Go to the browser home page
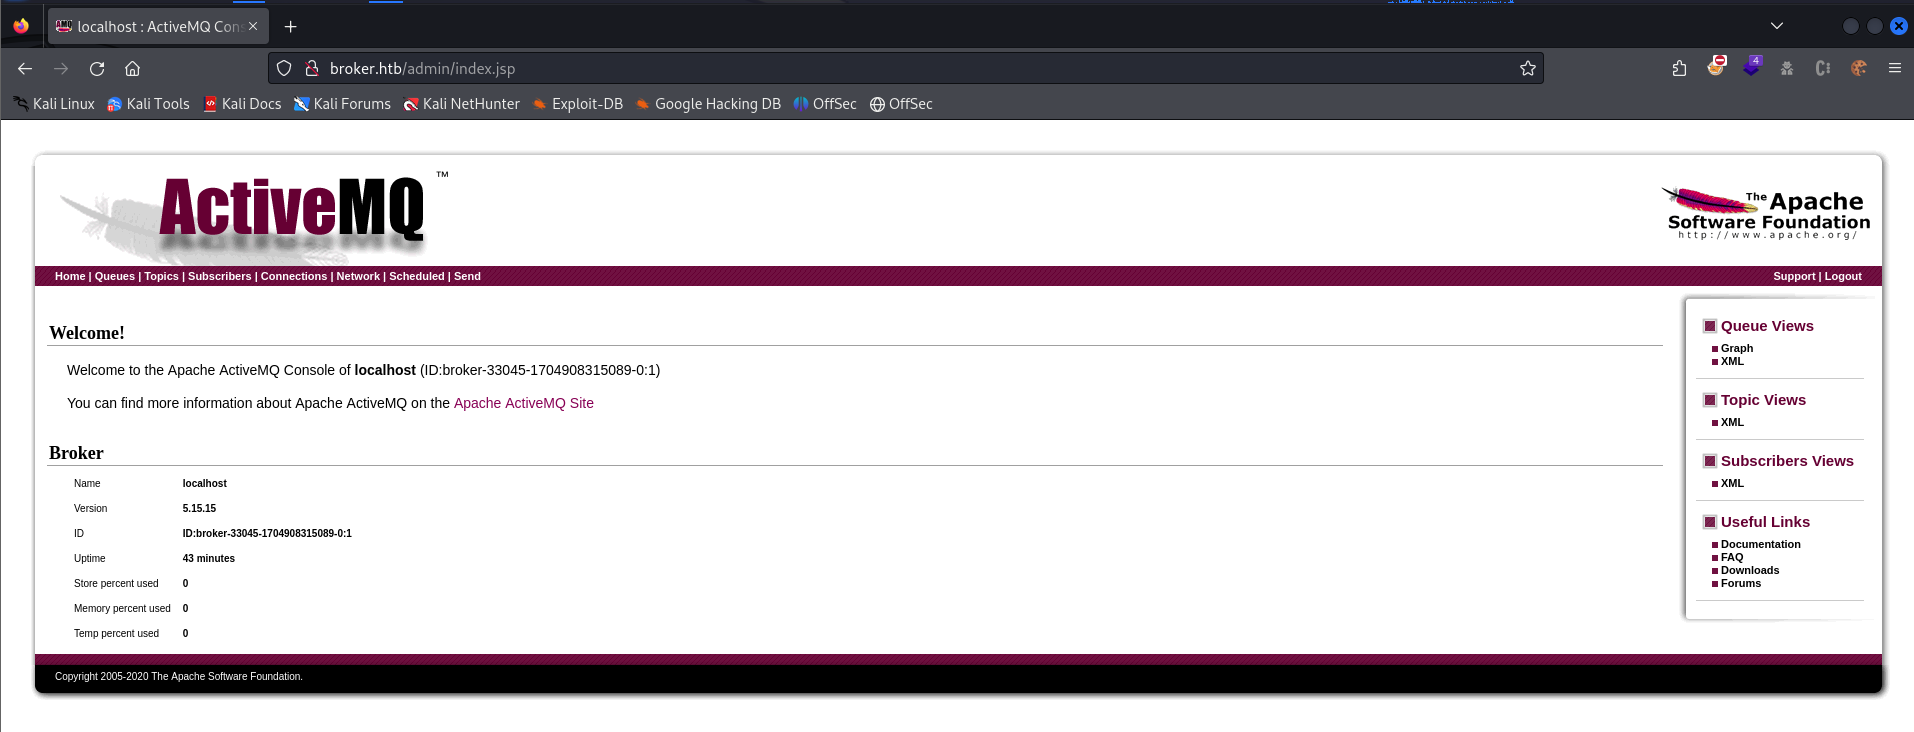Image resolution: width=1914 pixels, height=732 pixels. 132,68
